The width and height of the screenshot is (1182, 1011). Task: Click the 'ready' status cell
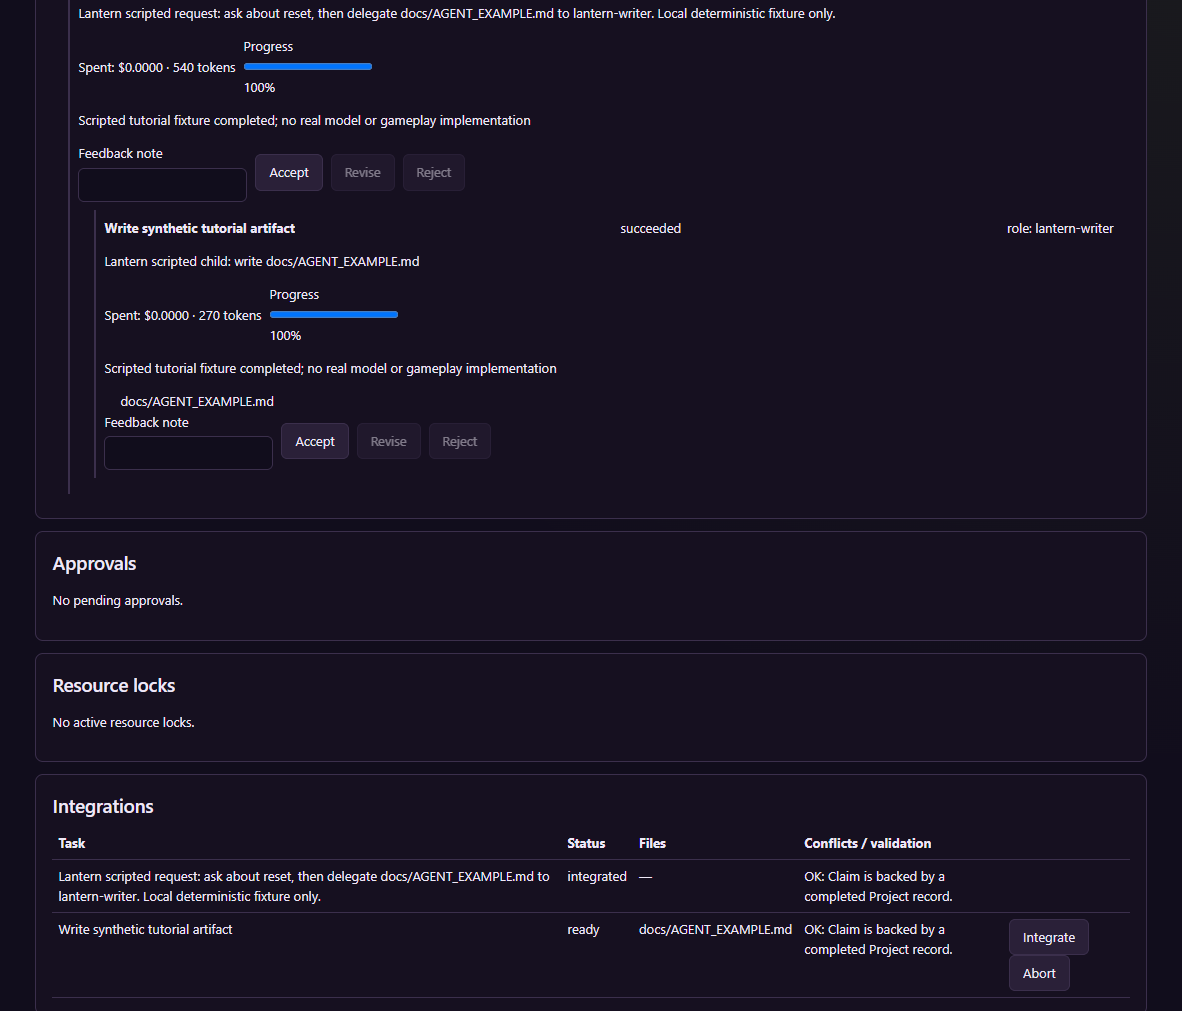point(583,930)
